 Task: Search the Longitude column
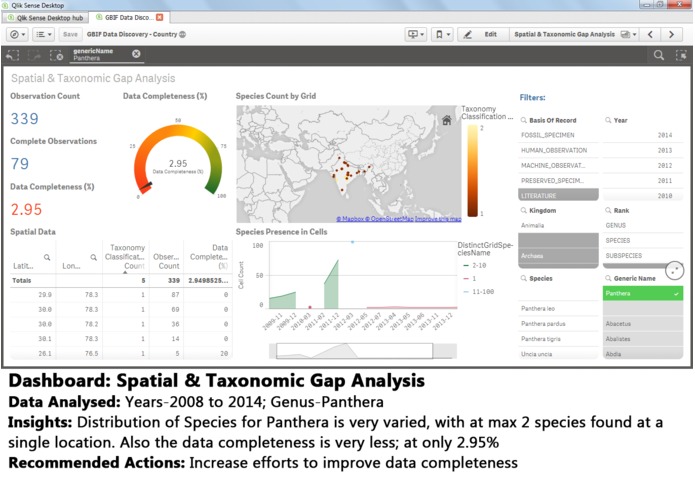point(94,257)
